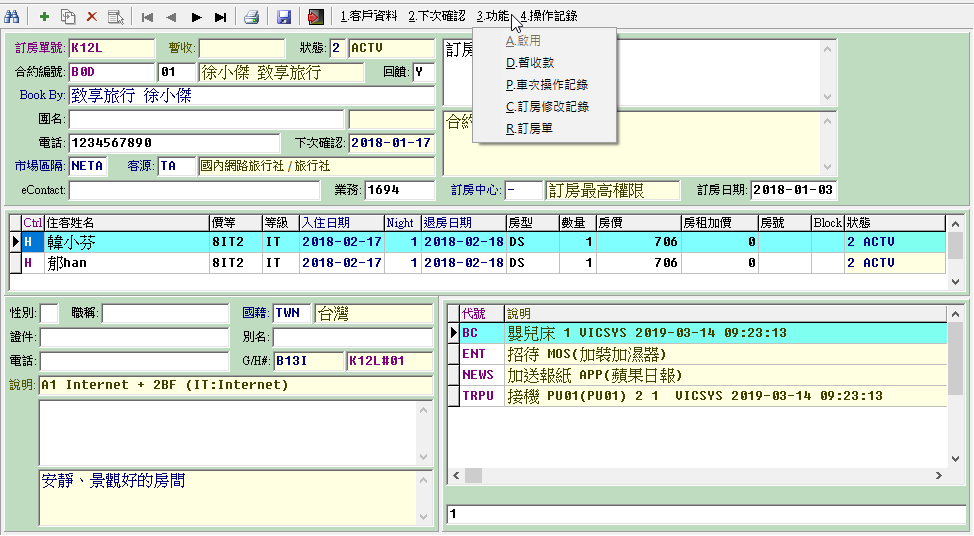Select D.暫收款 from the dropdown menu

[x=530, y=63]
